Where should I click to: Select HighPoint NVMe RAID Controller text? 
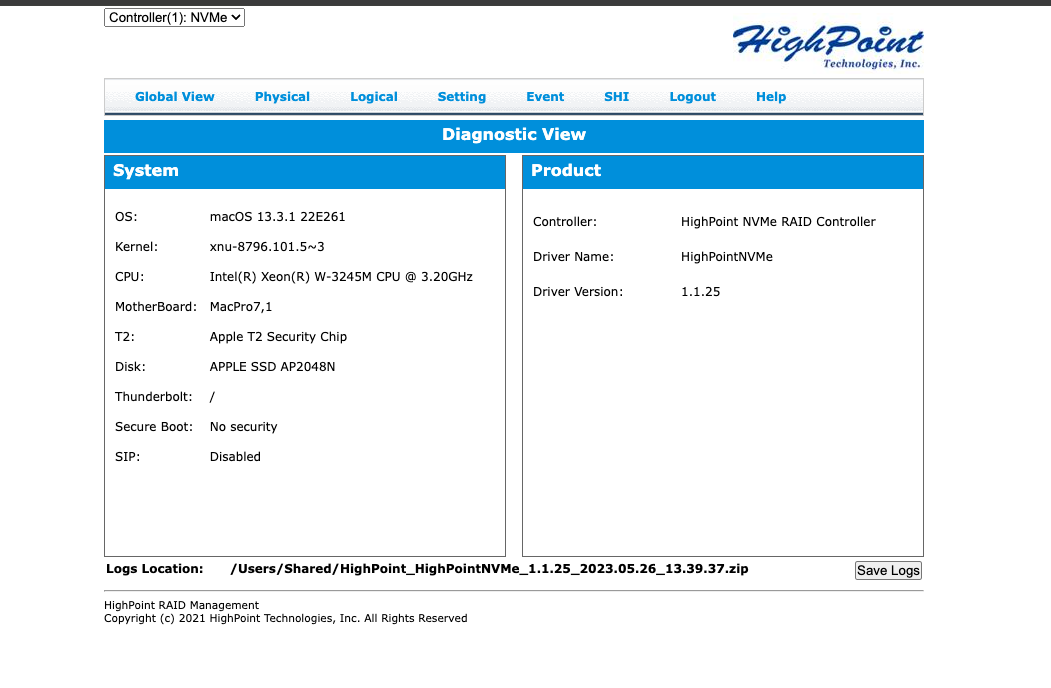pyautogui.click(x=778, y=222)
